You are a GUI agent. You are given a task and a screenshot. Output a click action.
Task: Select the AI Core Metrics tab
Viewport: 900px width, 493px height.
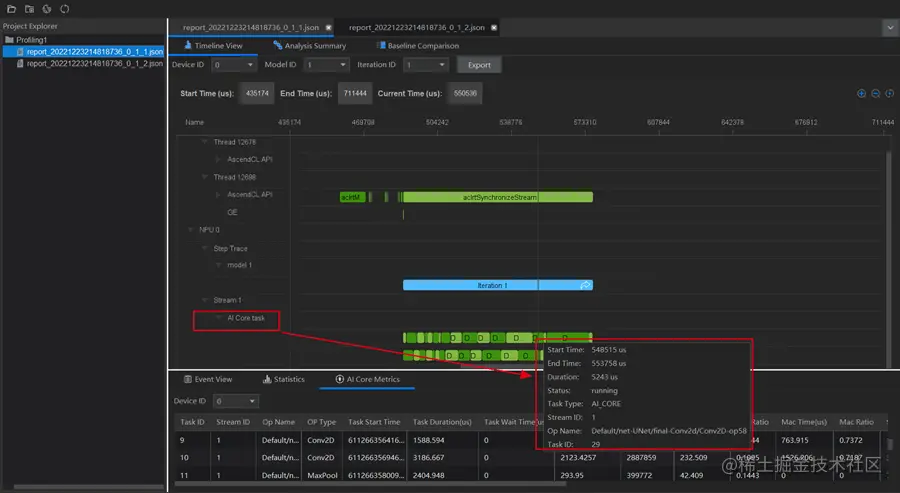[367, 379]
